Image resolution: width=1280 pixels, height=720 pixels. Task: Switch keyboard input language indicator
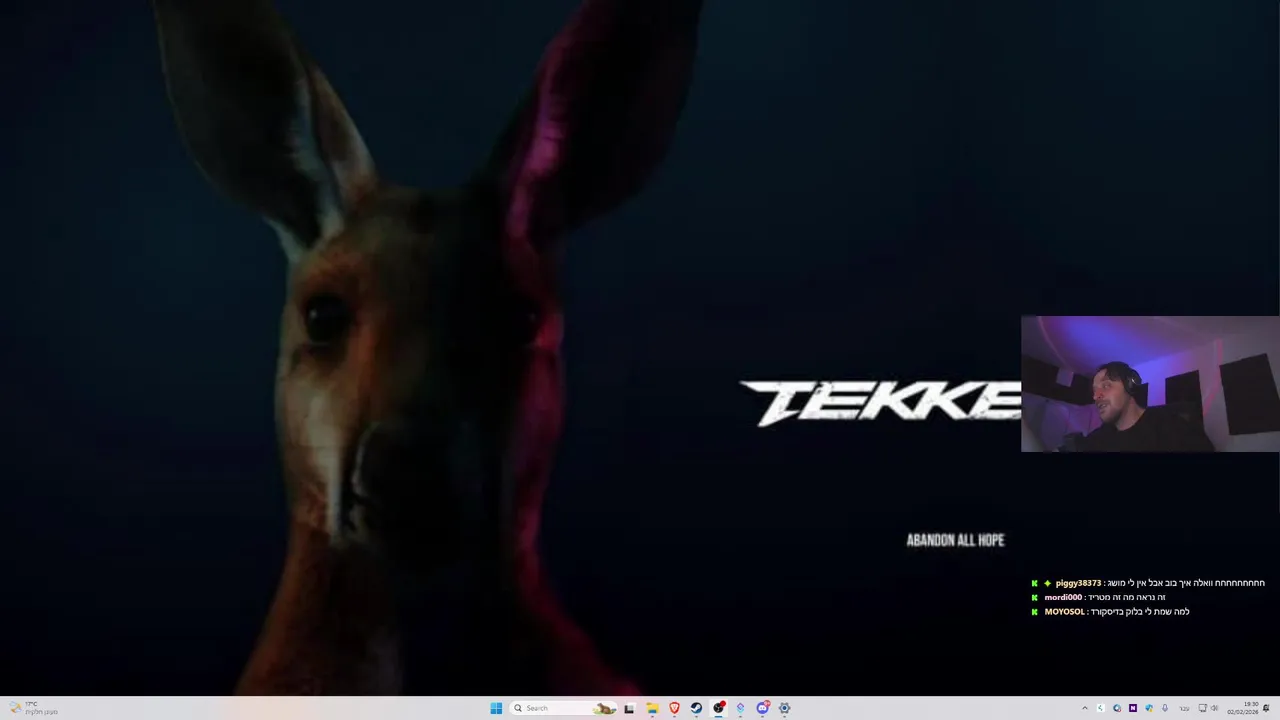(x=1184, y=708)
